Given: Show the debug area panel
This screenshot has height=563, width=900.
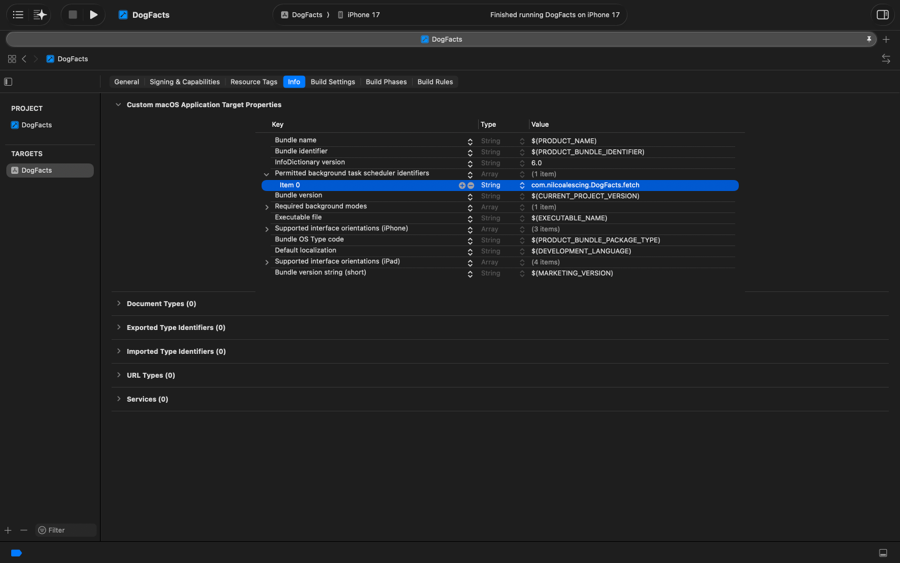Looking at the screenshot, I should tap(883, 553).
